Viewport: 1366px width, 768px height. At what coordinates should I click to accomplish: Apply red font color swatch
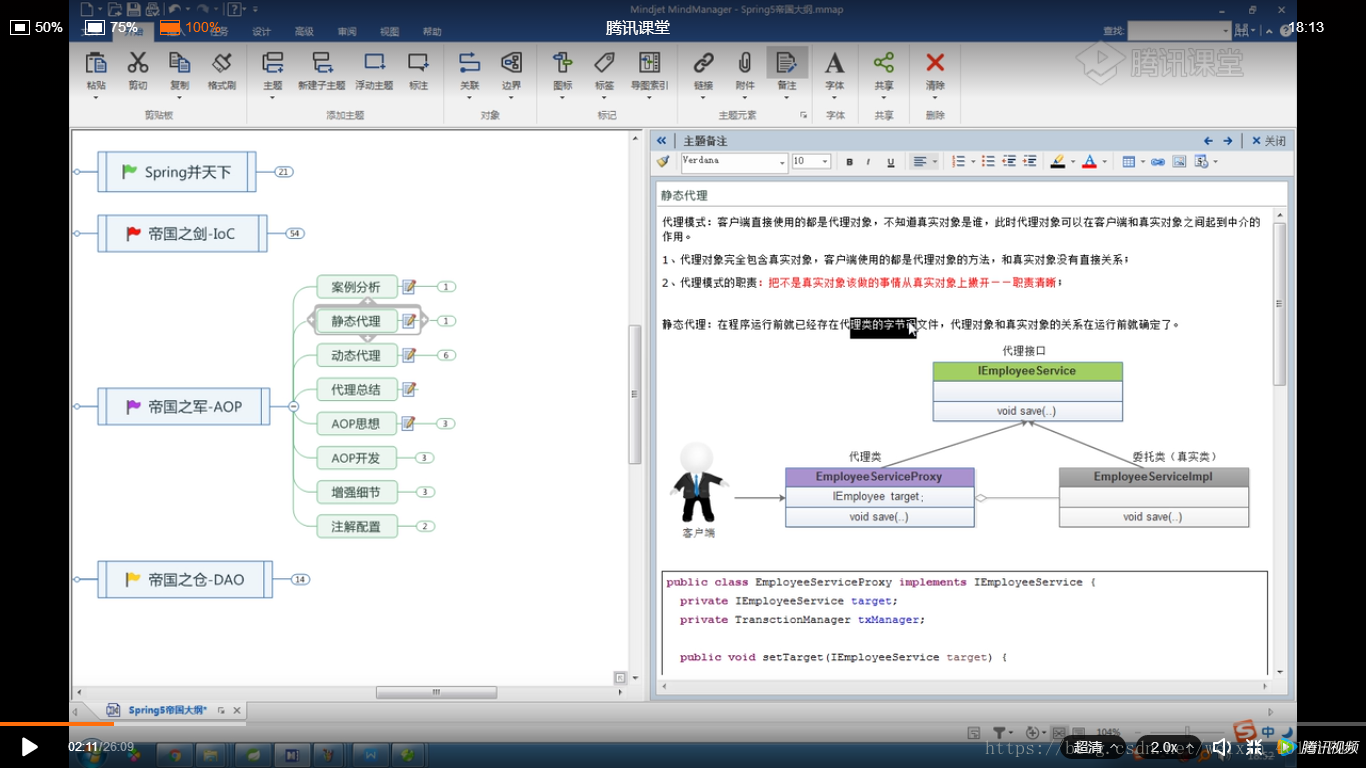[1090, 161]
